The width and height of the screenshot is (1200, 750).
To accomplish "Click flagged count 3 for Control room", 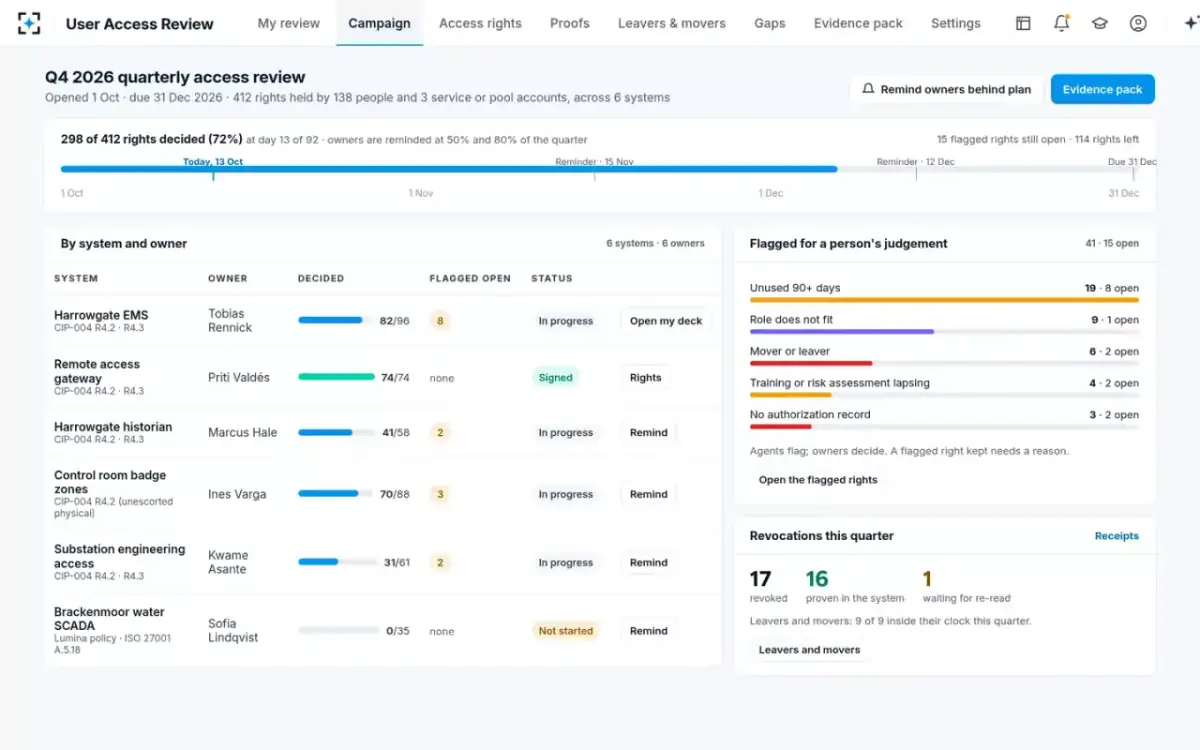I will (x=439, y=494).
